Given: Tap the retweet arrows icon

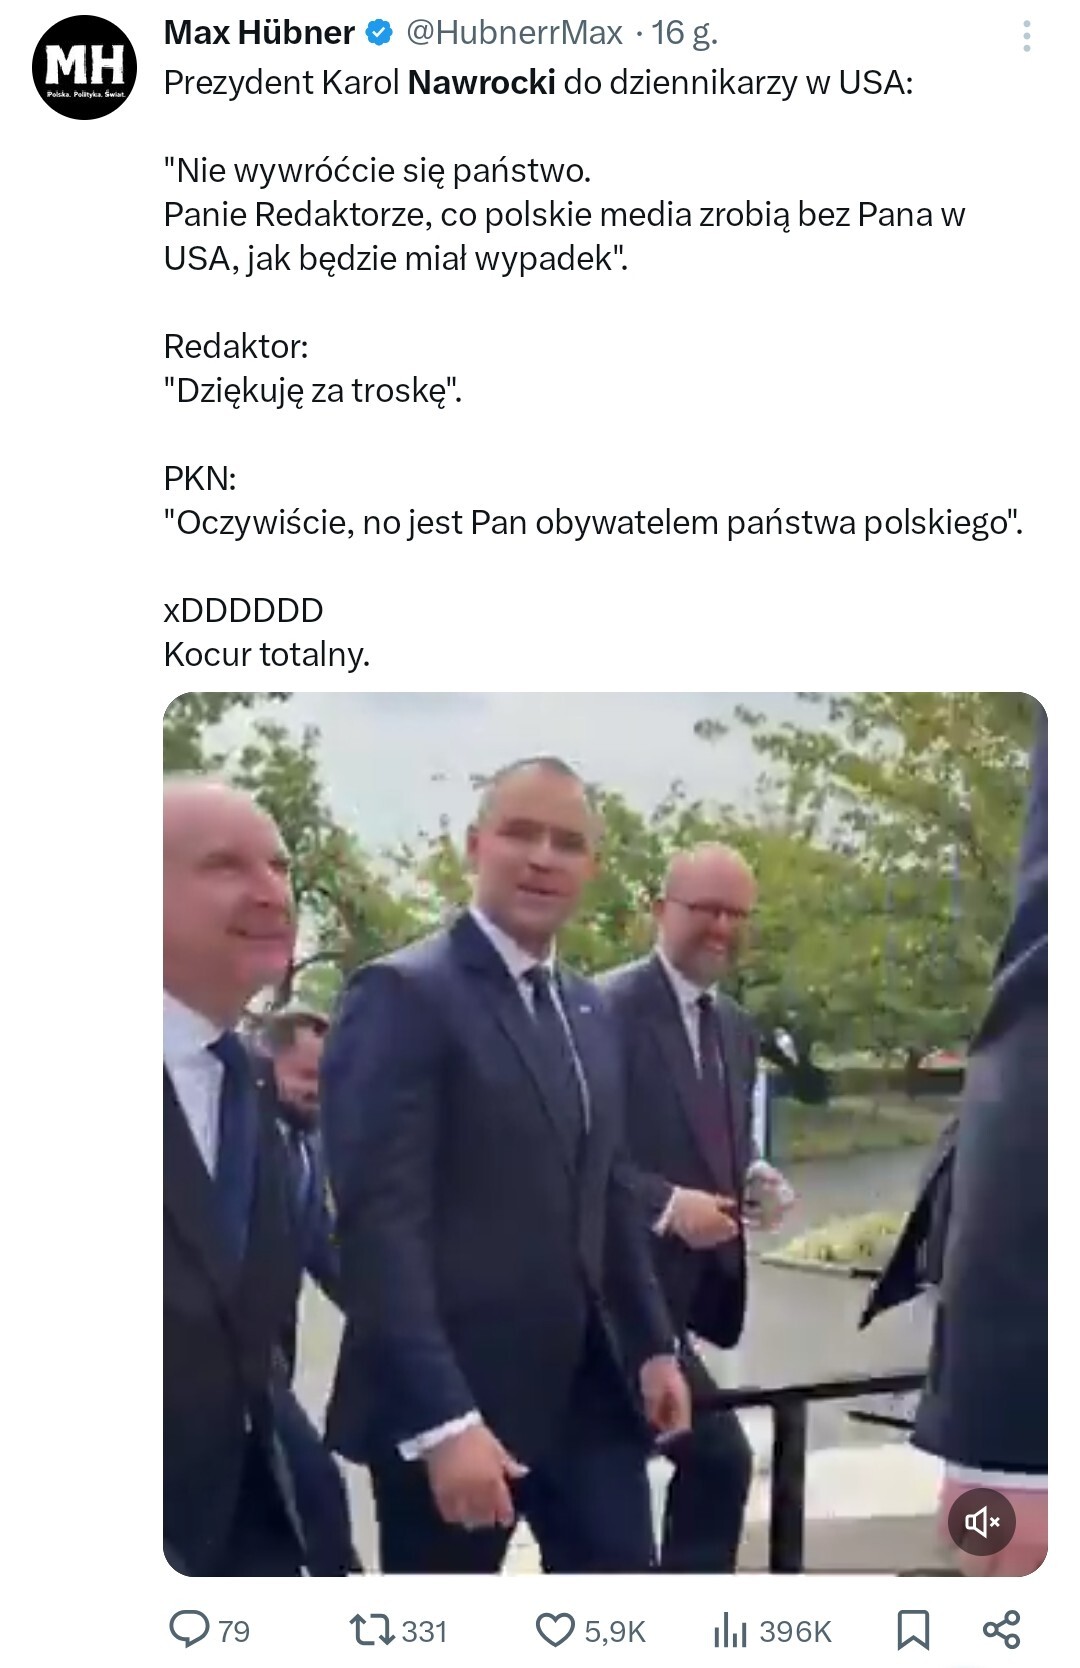Looking at the screenshot, I should (x=371, y=1630).
